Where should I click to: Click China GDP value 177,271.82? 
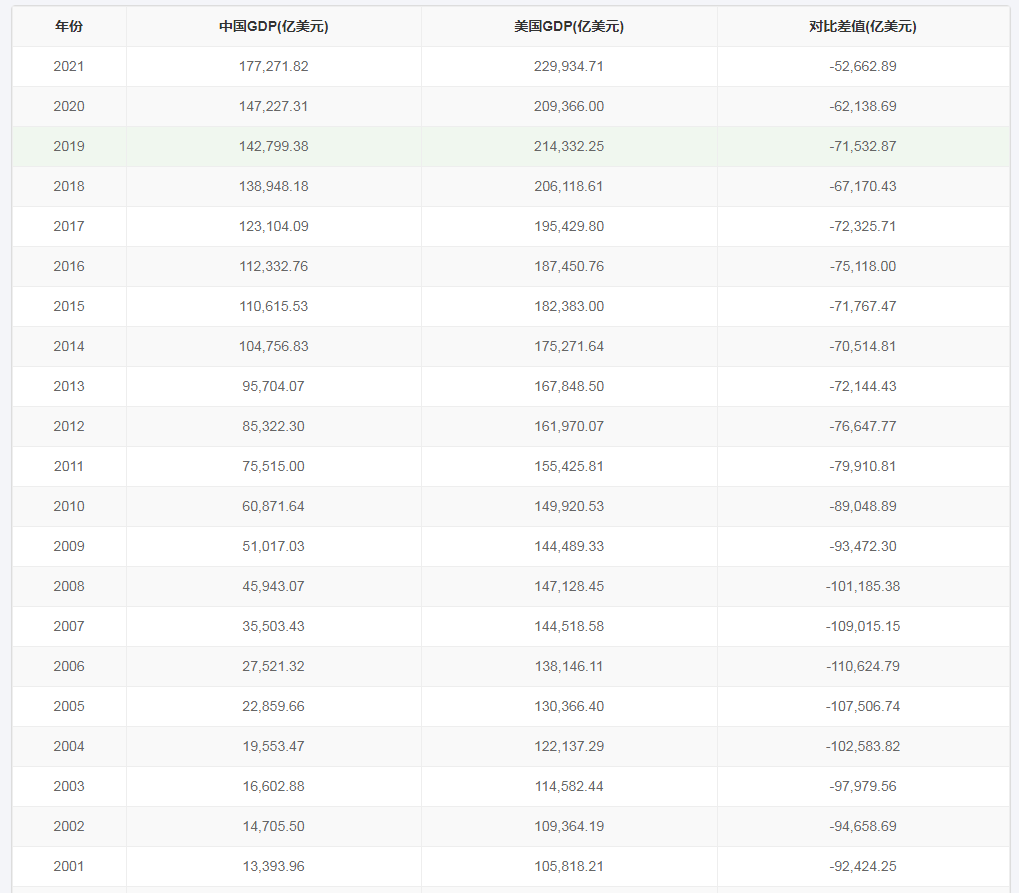pos(273,66)
